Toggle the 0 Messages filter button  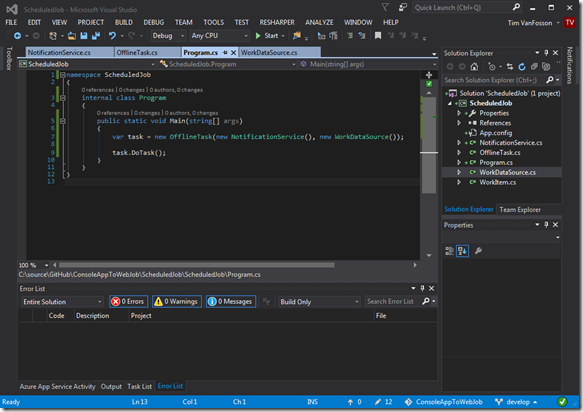pyautogui.click(x=231, y=302)
